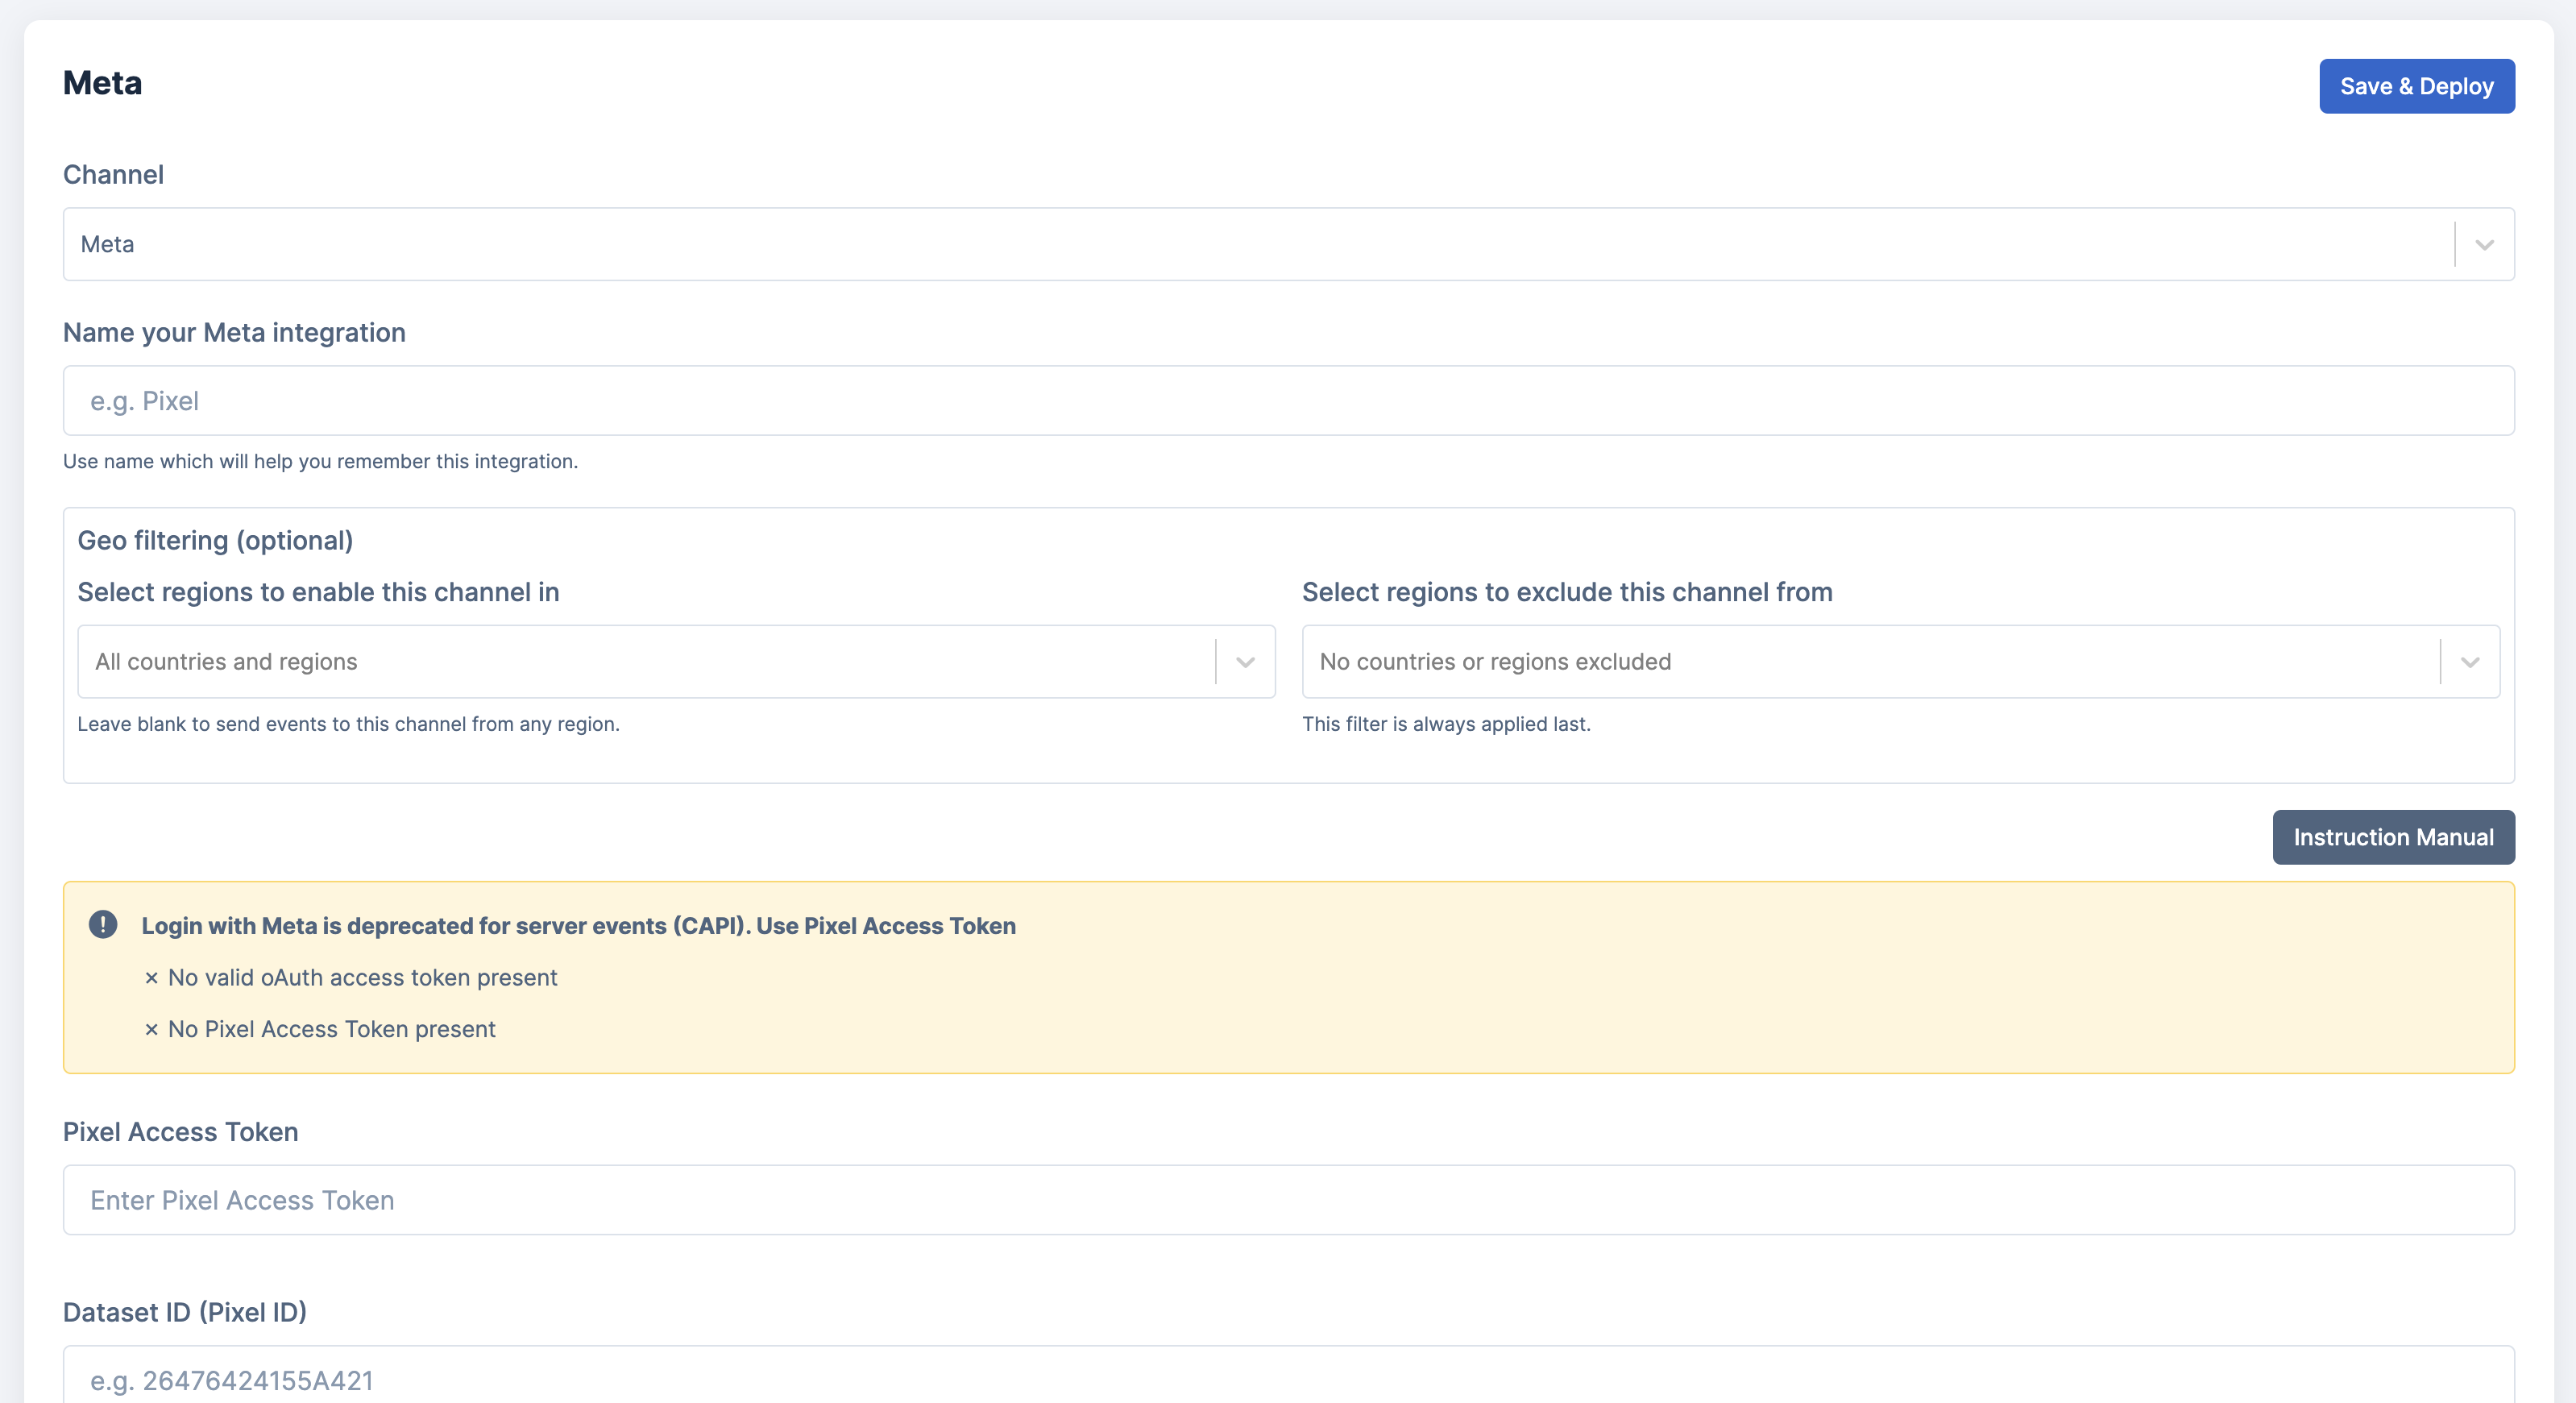Click the X icon beside Pixel Access Token message

pyautogui.click(x=151, y=1030)
